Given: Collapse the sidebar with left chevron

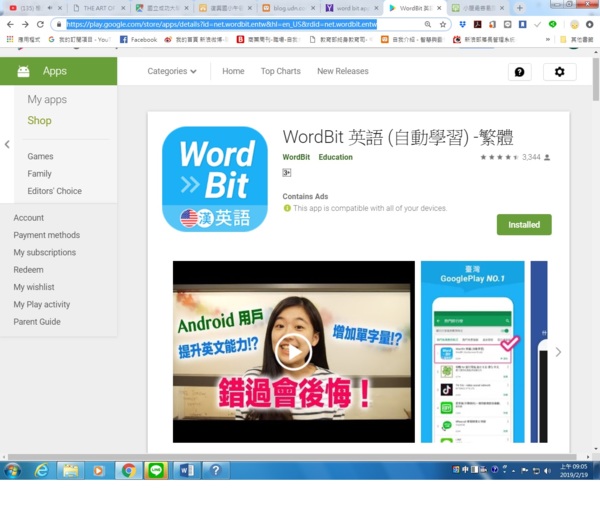Looking at the screenshot, I should pyautogui.click(x=7, y=144).
